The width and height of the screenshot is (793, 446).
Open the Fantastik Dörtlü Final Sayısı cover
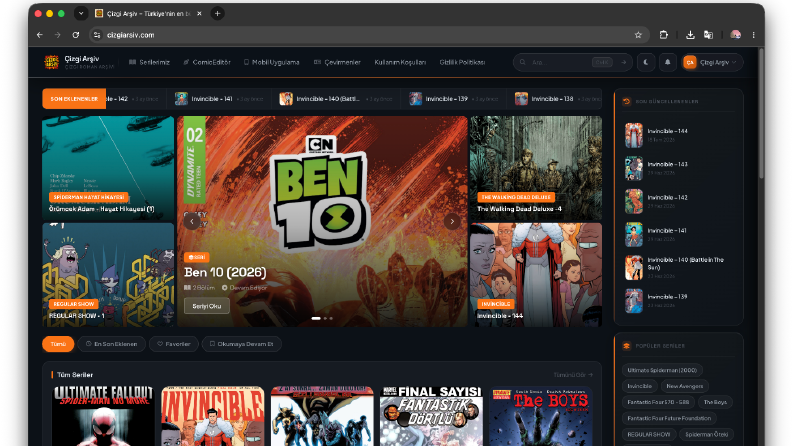click(431, 416)
